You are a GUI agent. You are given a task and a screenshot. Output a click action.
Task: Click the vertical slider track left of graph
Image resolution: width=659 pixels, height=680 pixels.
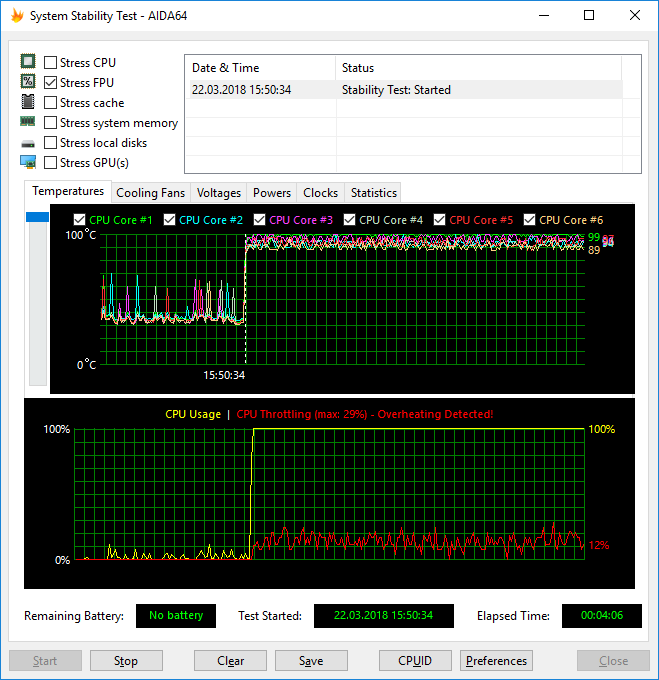click(x=38, y=304)
